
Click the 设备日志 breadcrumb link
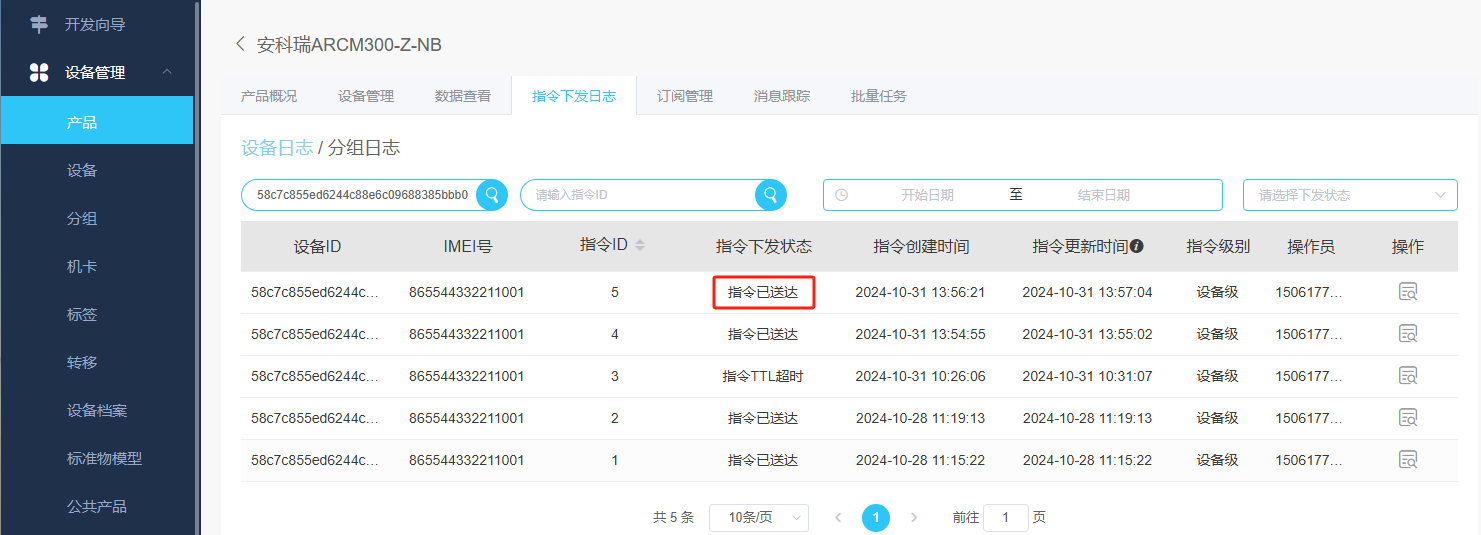coord(276,148)
